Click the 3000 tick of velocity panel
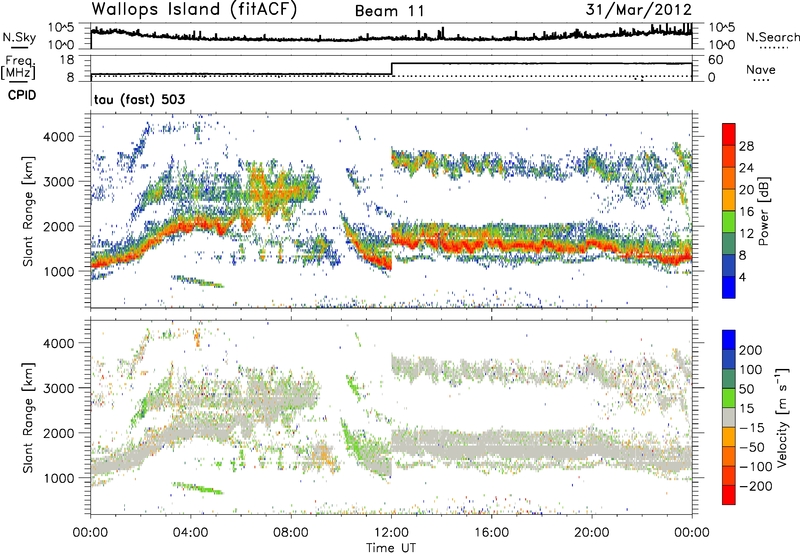Image resolution: width=800 pixels, height=554 pixels. coord(58,388)
